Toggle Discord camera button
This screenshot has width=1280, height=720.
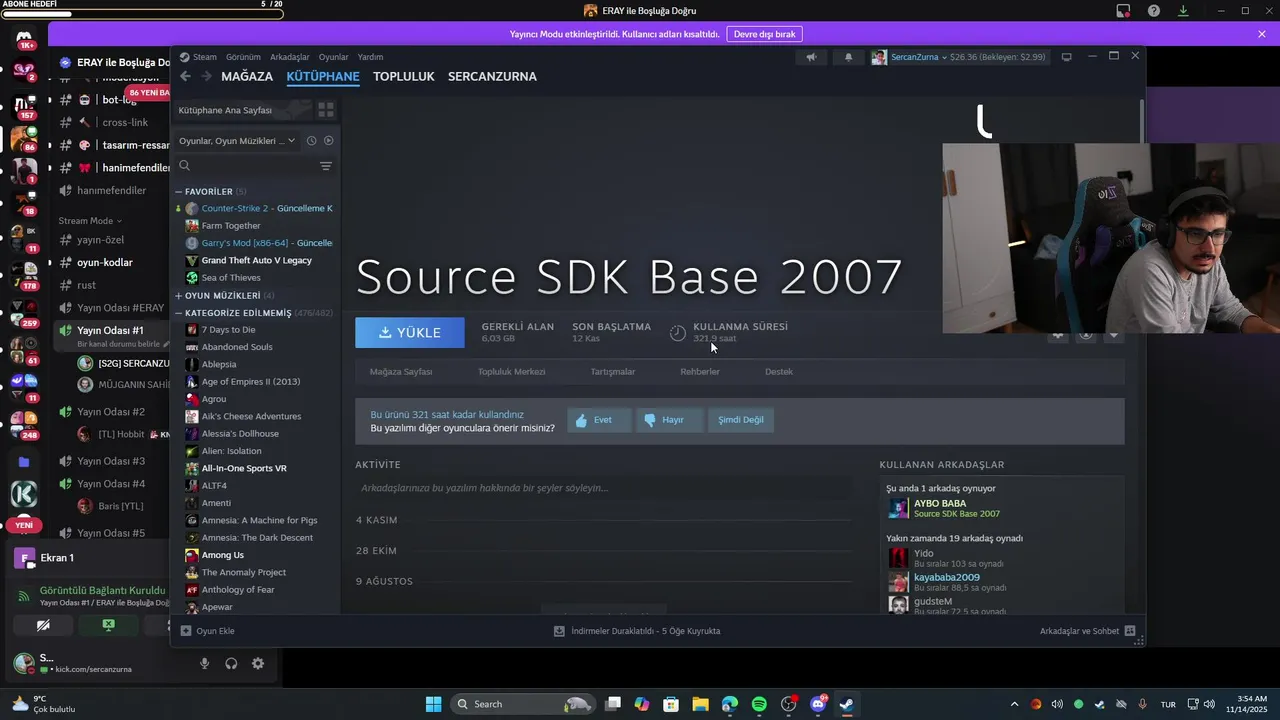[43, 625]
